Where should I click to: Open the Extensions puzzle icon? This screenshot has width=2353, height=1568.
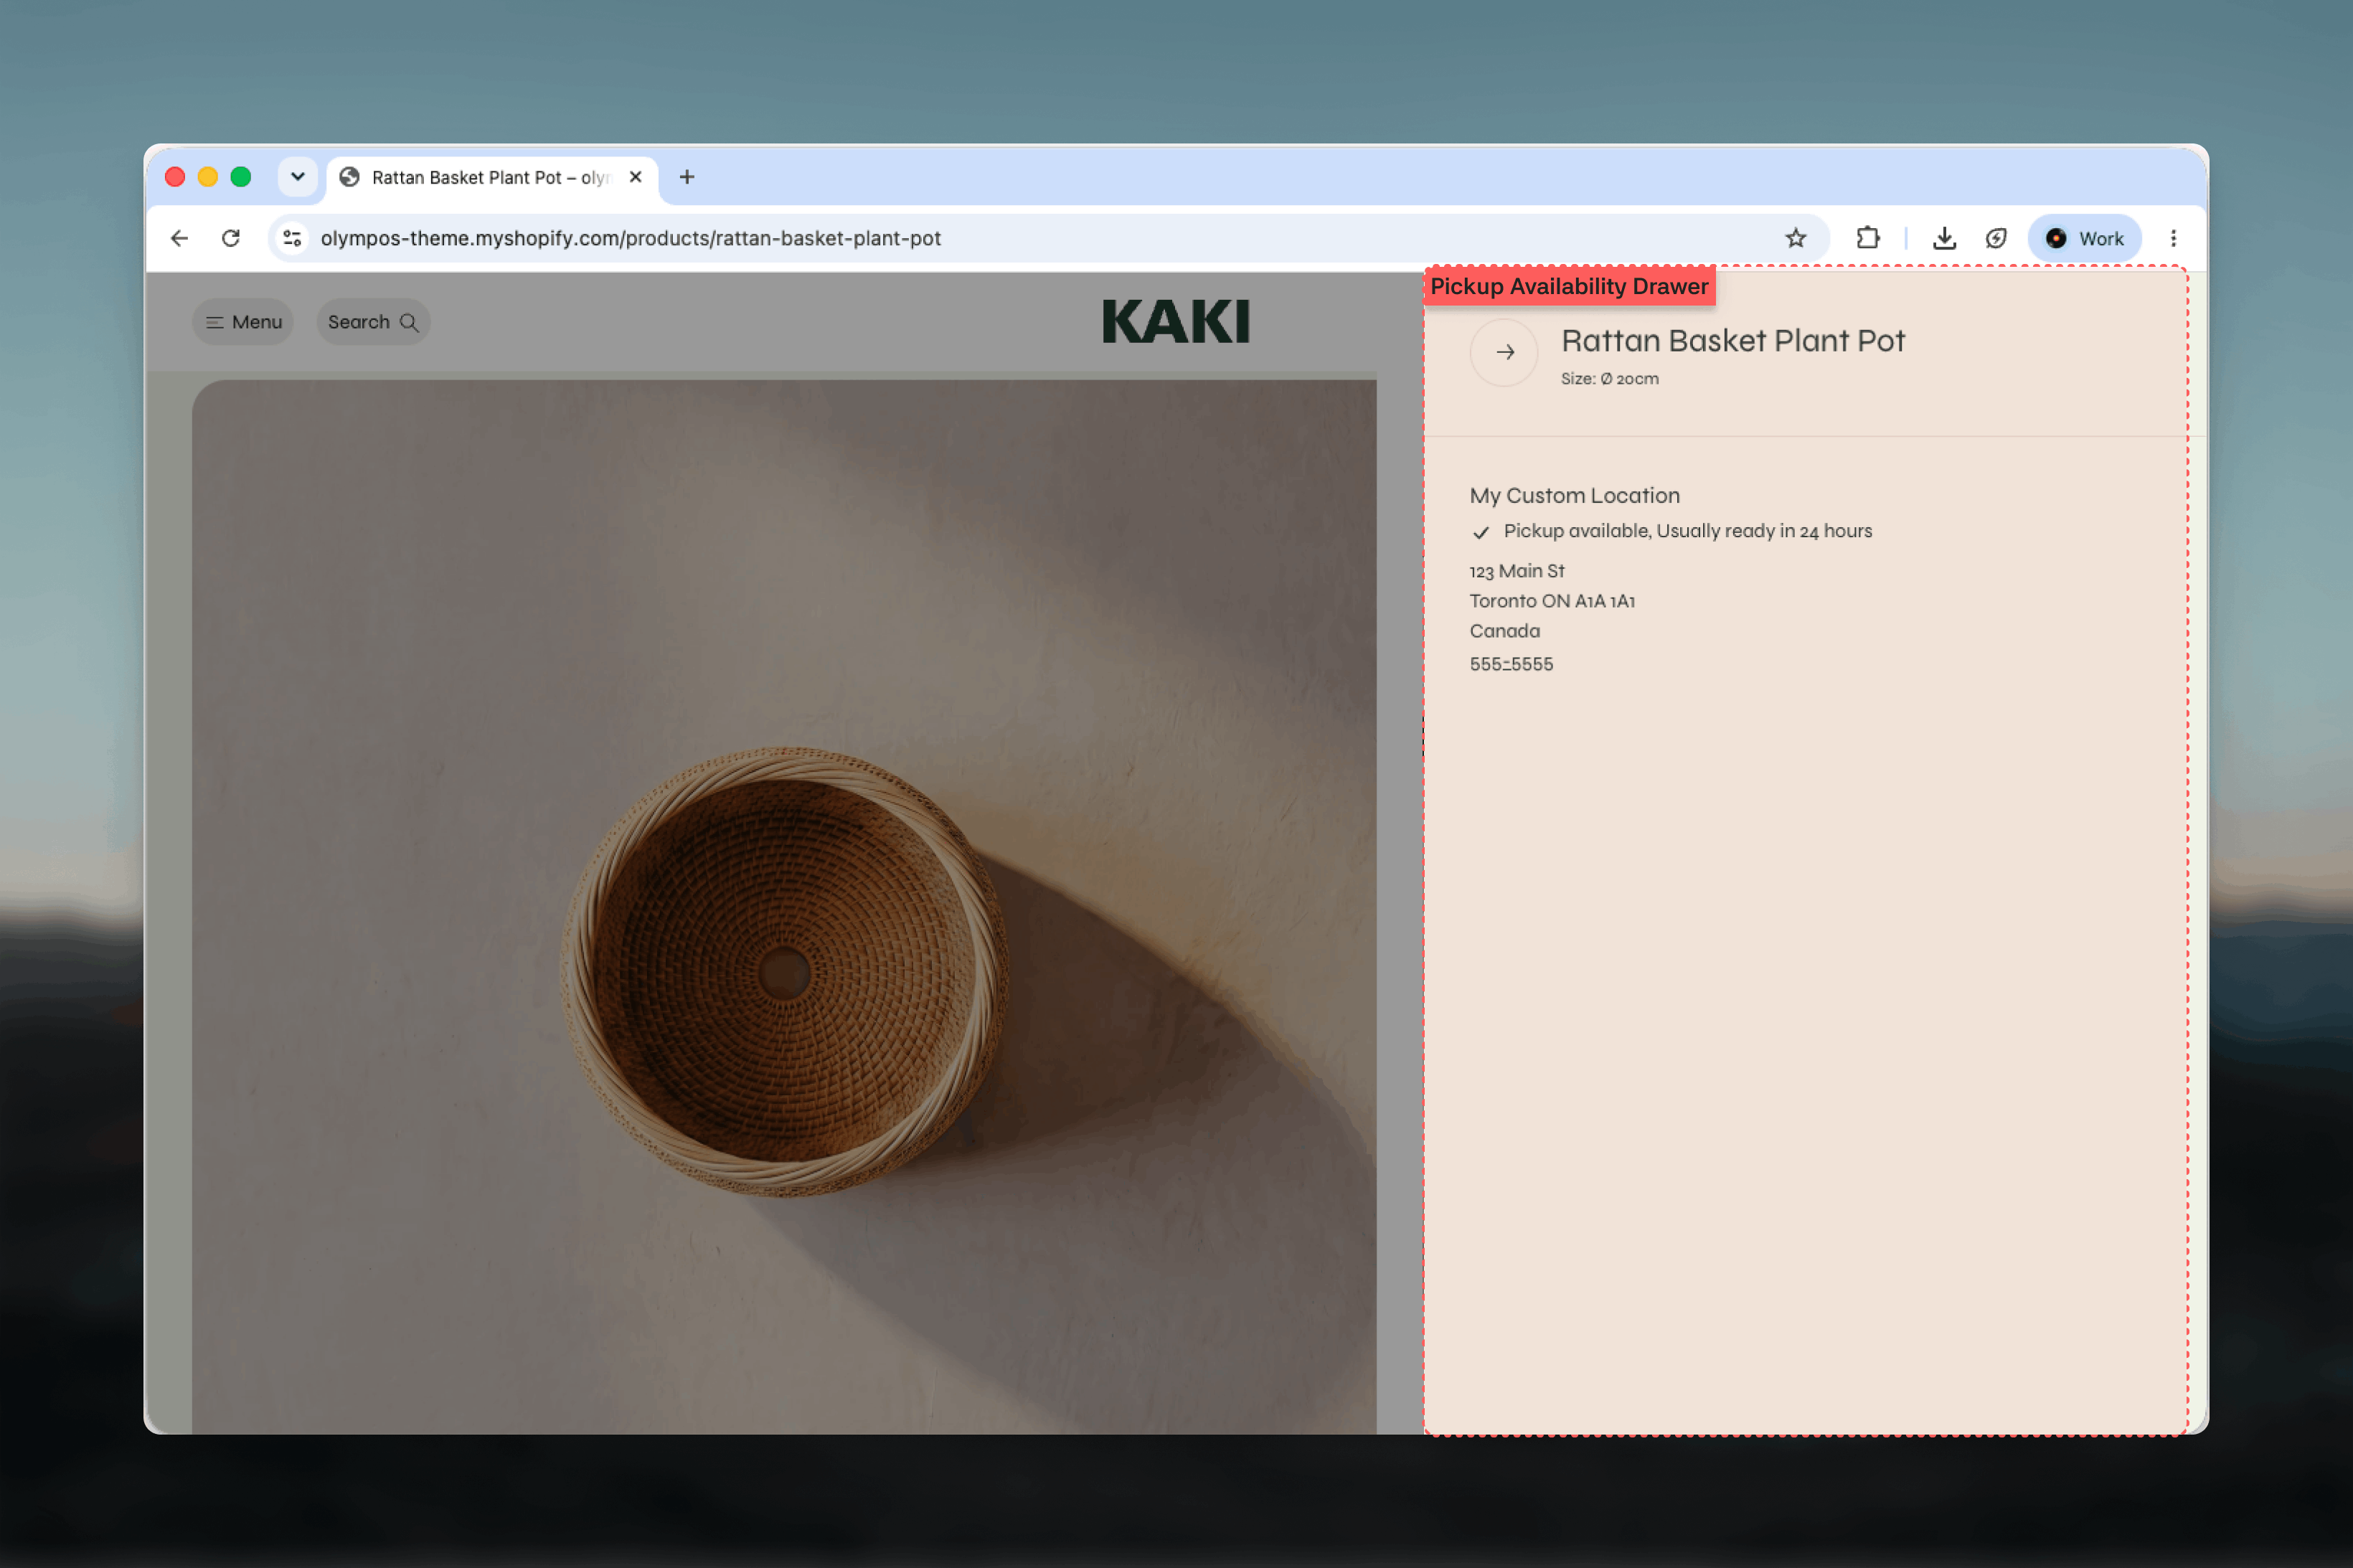point(1868,238)
